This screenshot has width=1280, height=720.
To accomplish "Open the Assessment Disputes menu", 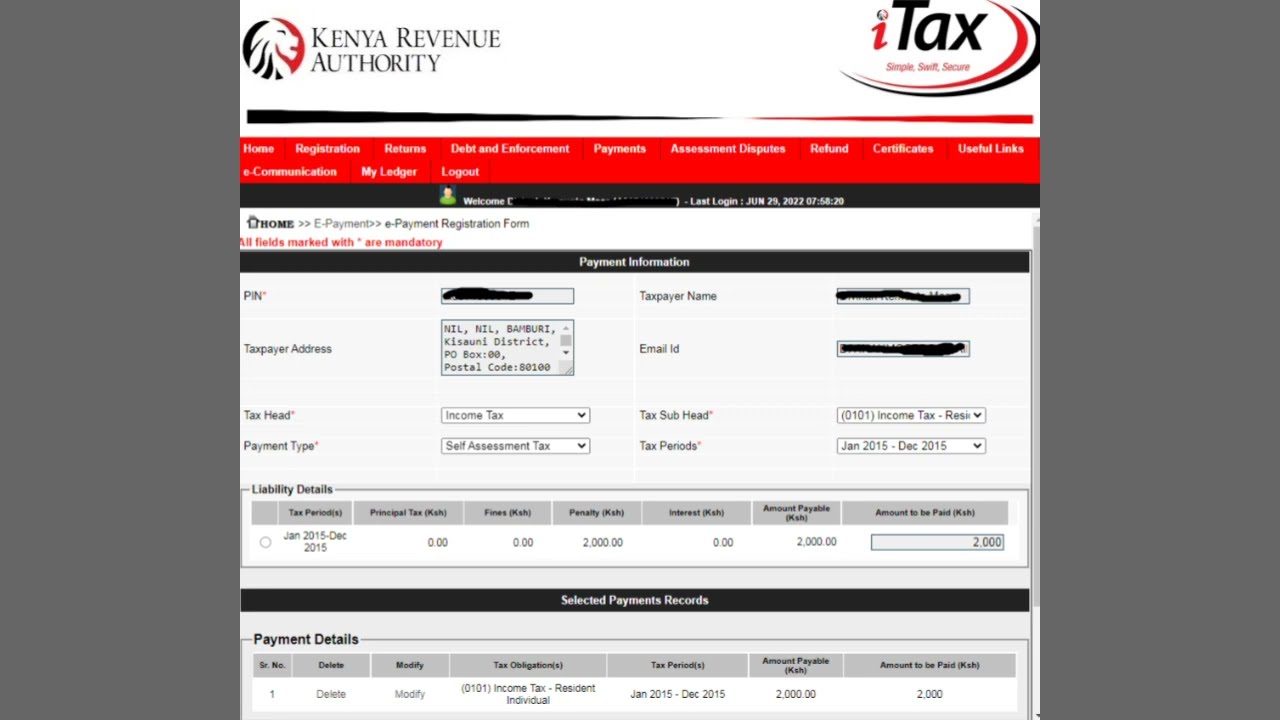I will (x=728, y=148).
